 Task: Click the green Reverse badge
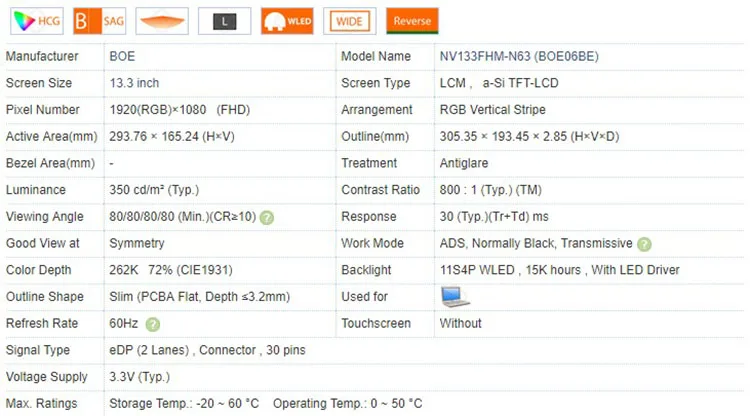point(413,20)
